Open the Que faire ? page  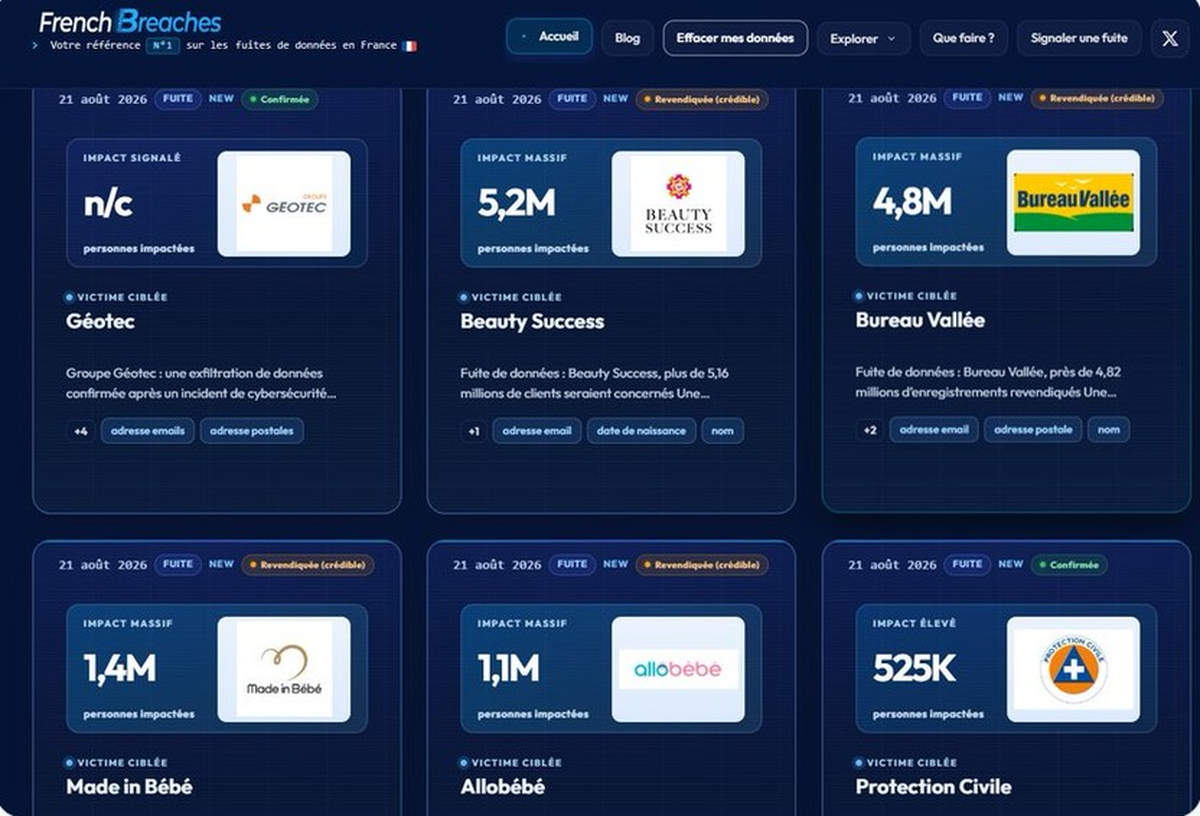(x=963, y=38)
